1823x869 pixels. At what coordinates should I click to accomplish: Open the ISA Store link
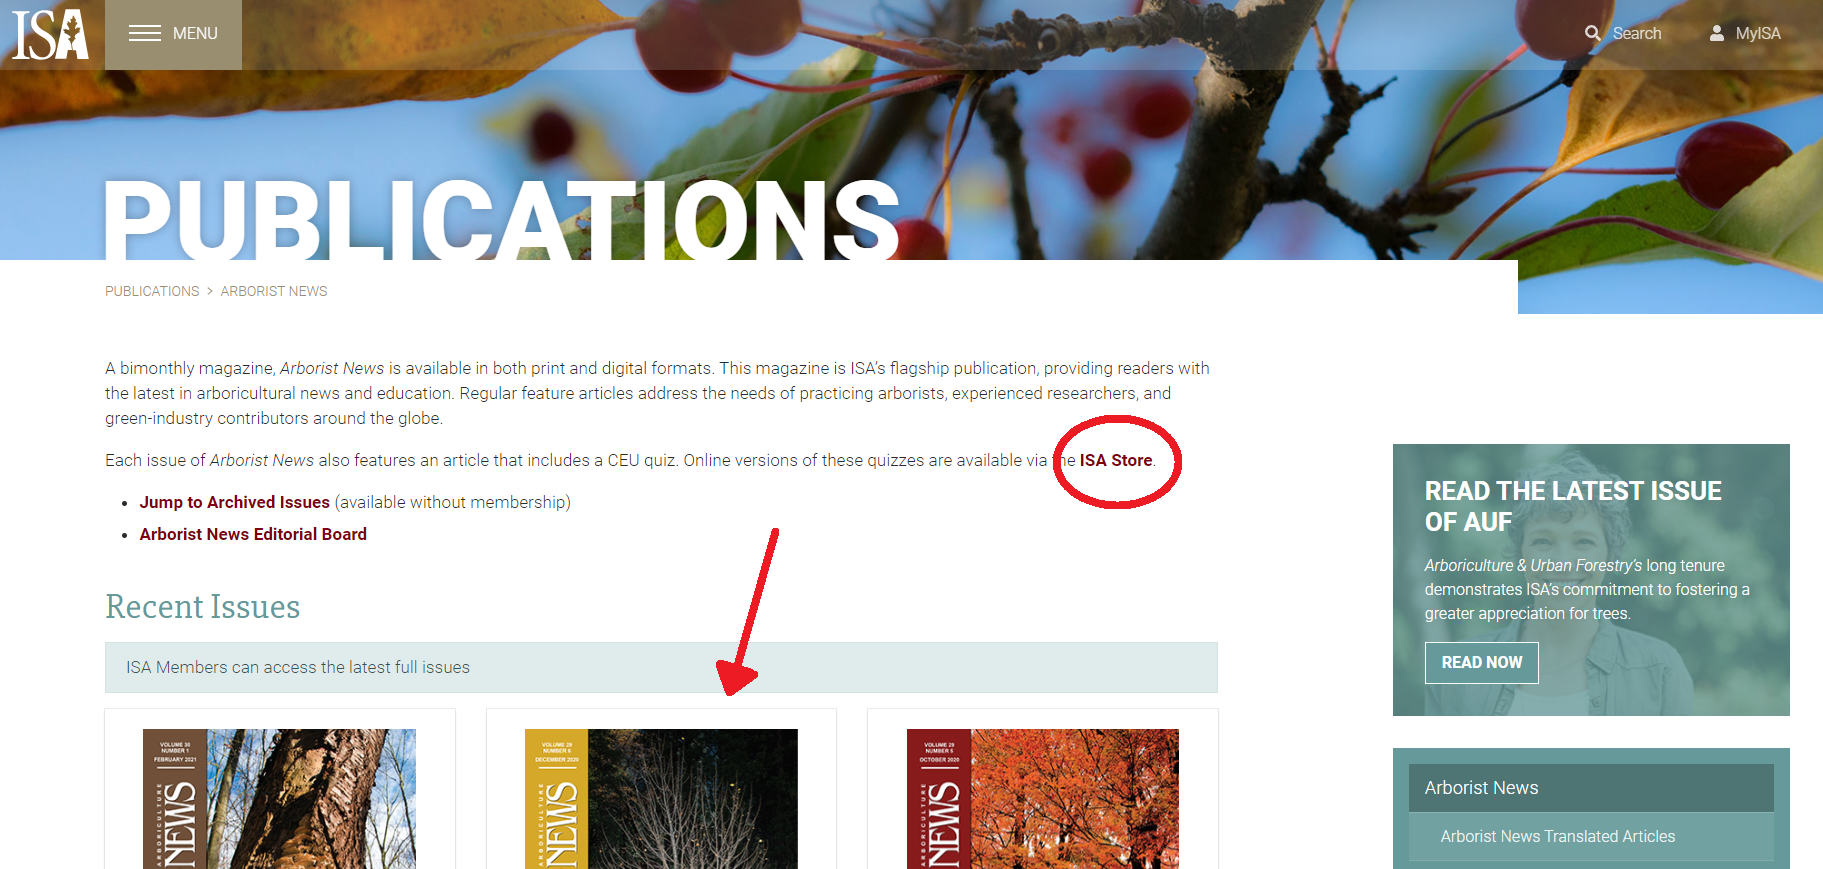1116,460
